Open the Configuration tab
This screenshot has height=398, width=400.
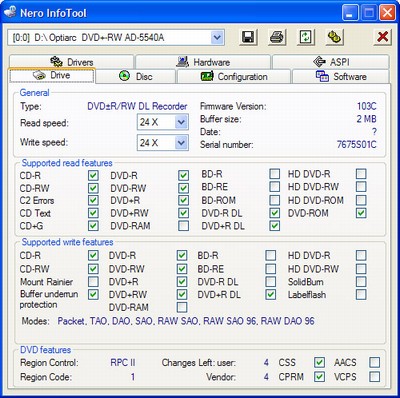pos(234,76)
